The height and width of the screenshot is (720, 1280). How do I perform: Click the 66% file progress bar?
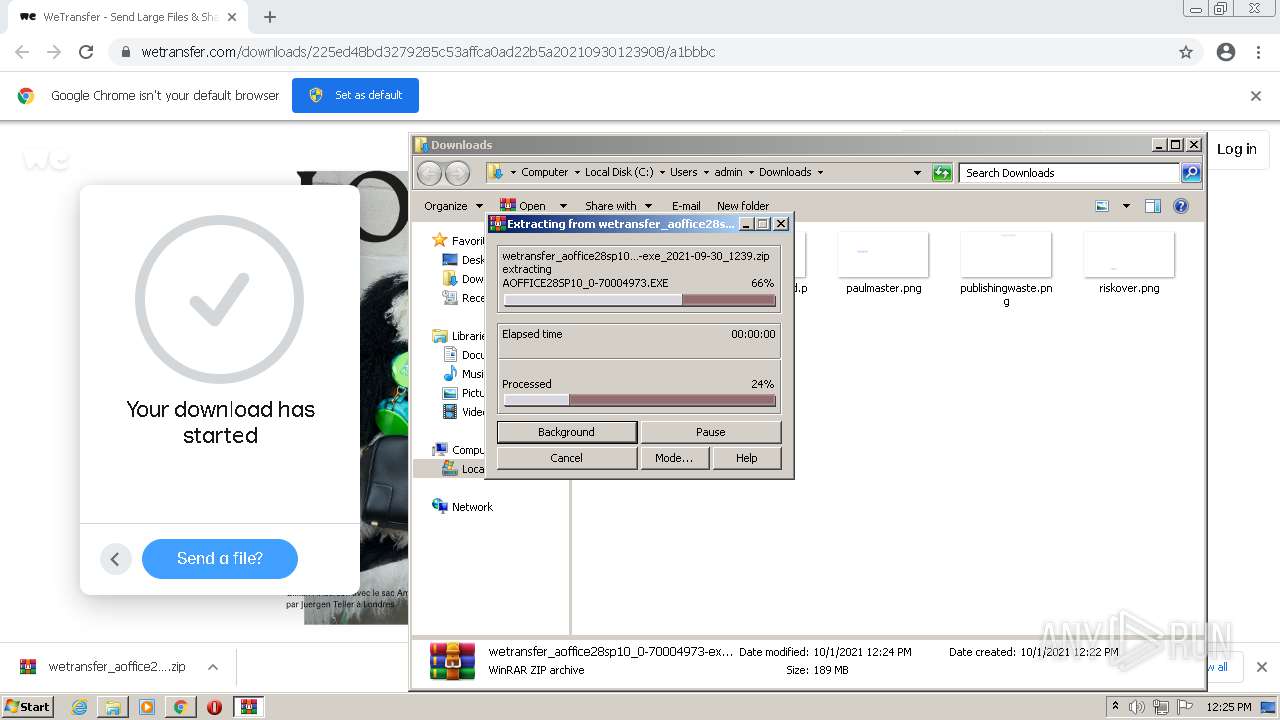click(x=639, y=300)
